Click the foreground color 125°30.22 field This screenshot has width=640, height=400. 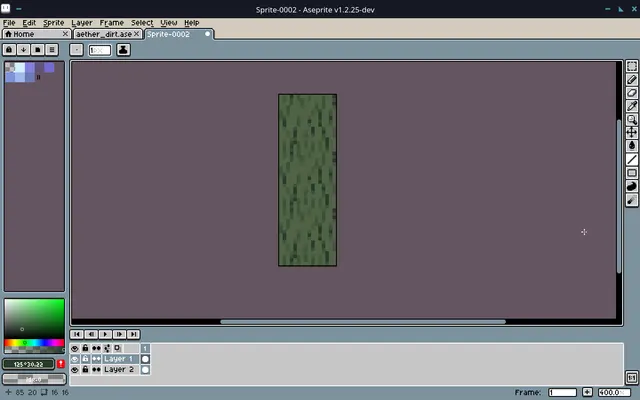[28, 364]
